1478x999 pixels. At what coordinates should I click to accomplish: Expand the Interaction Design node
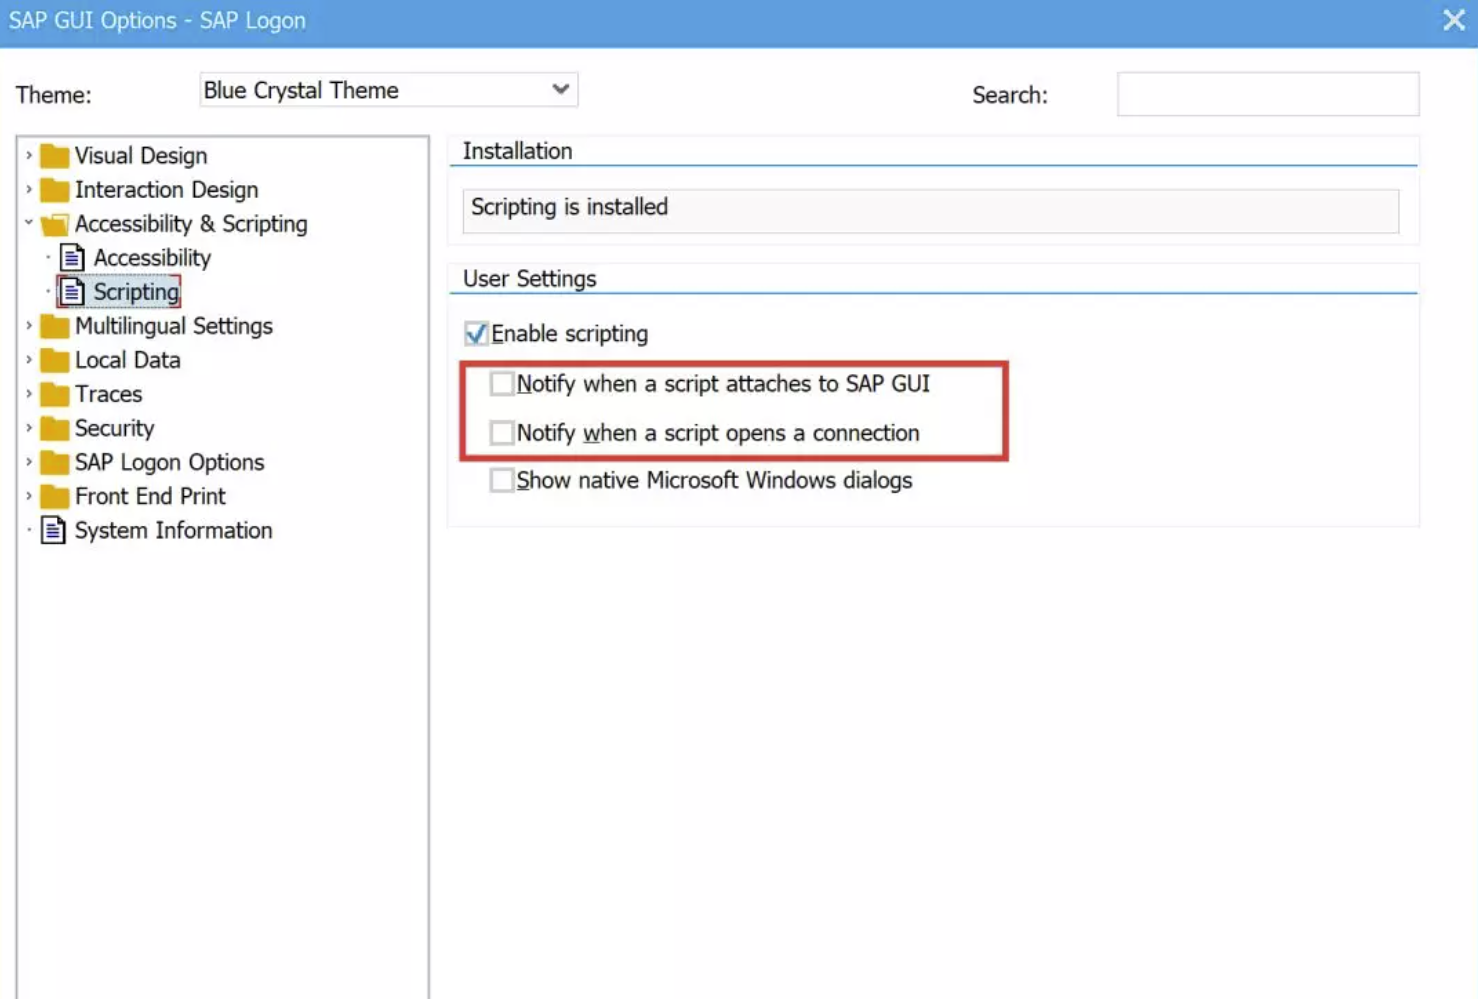29,189
